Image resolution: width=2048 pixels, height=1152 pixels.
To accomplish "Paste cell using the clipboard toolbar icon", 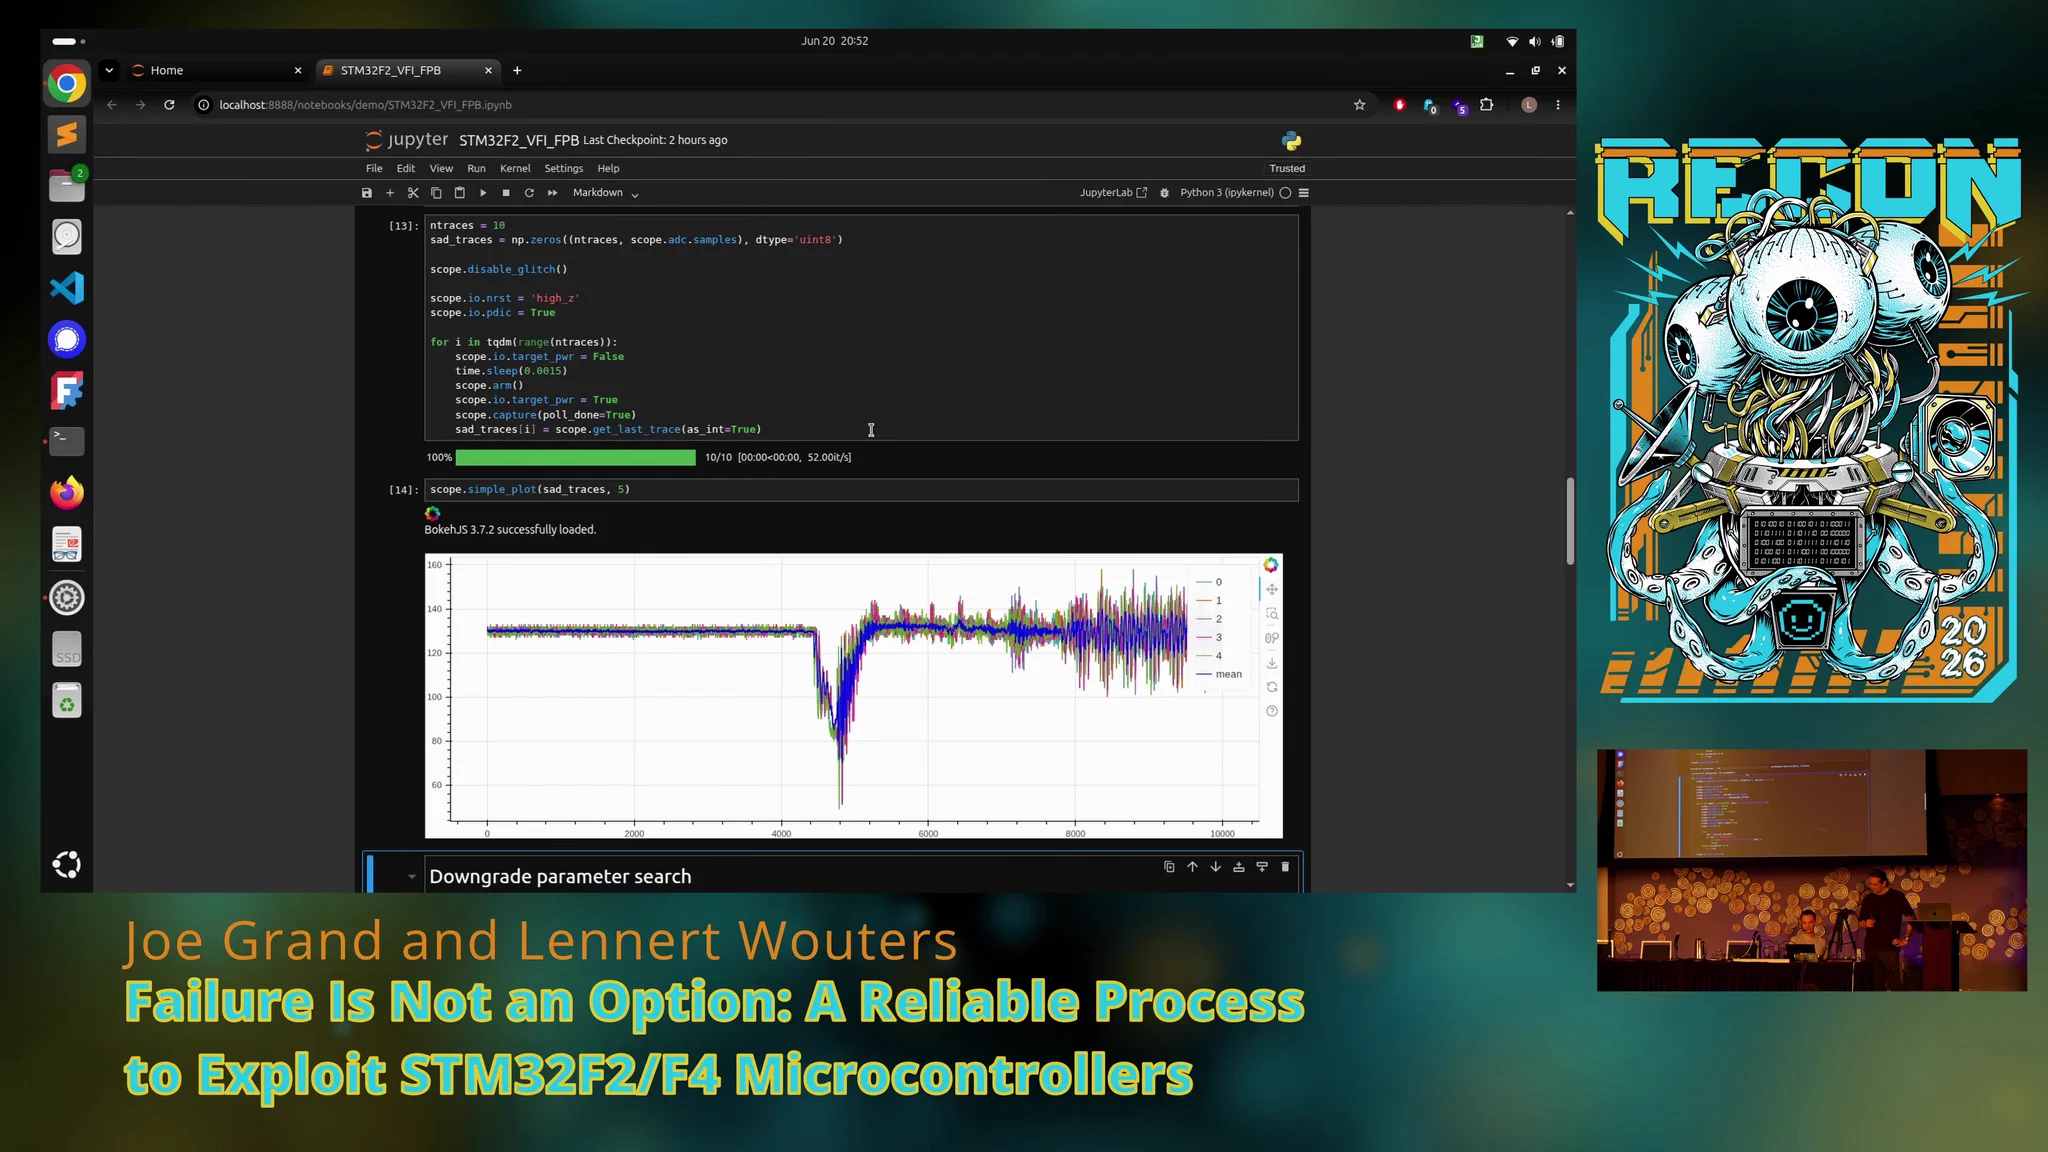I will tap(460, 193).
